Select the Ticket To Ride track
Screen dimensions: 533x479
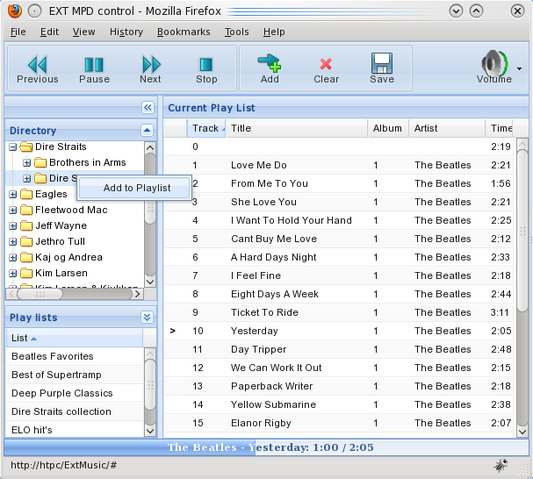(339, 312)
